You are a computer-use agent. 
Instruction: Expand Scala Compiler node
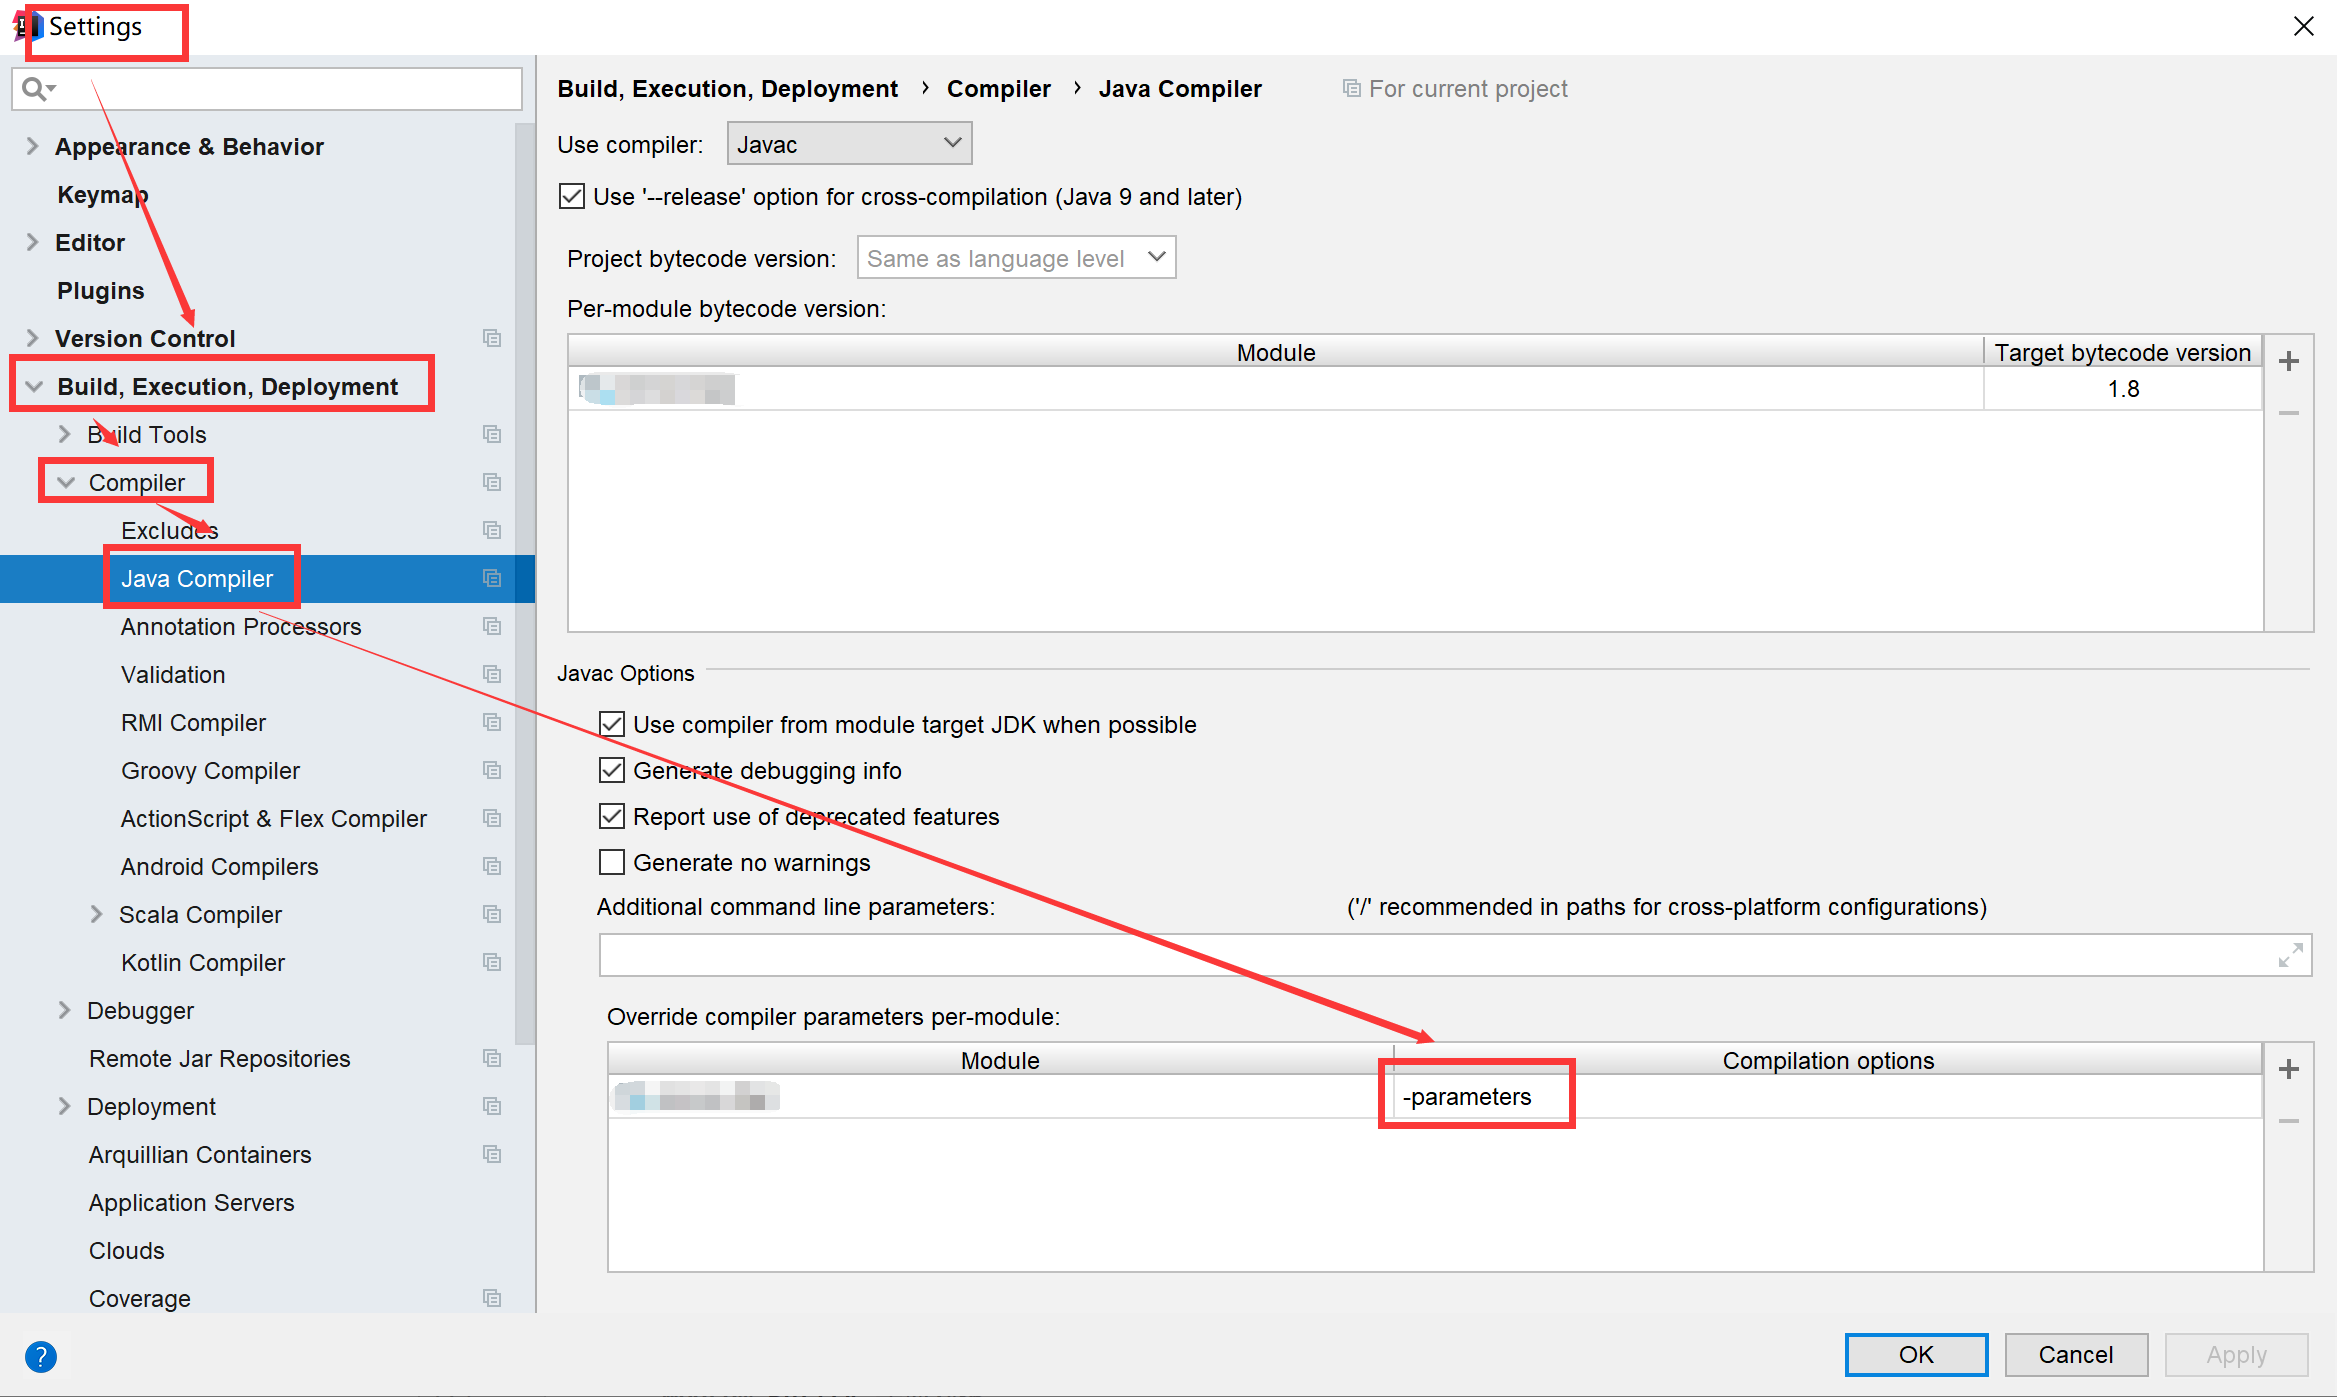coord(96,914)
